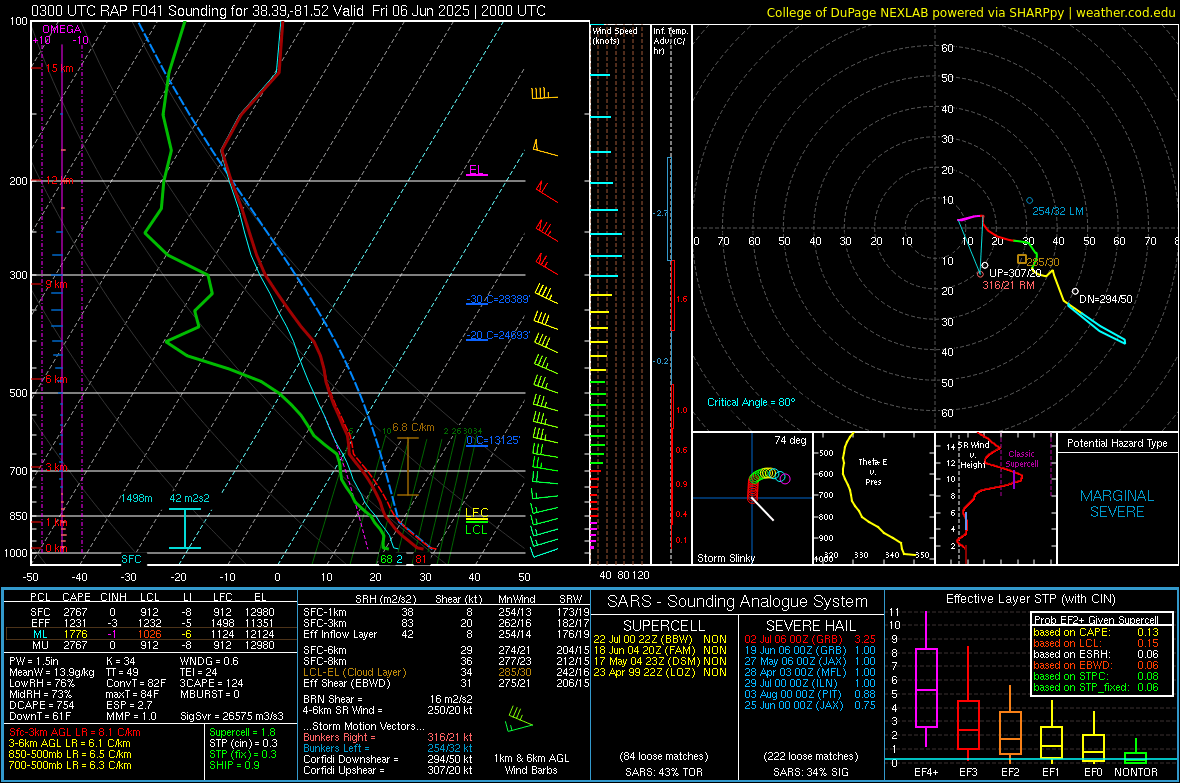1180x783 pixels.
Task: Click the red surface temperature 81
Action: point(421,559)
